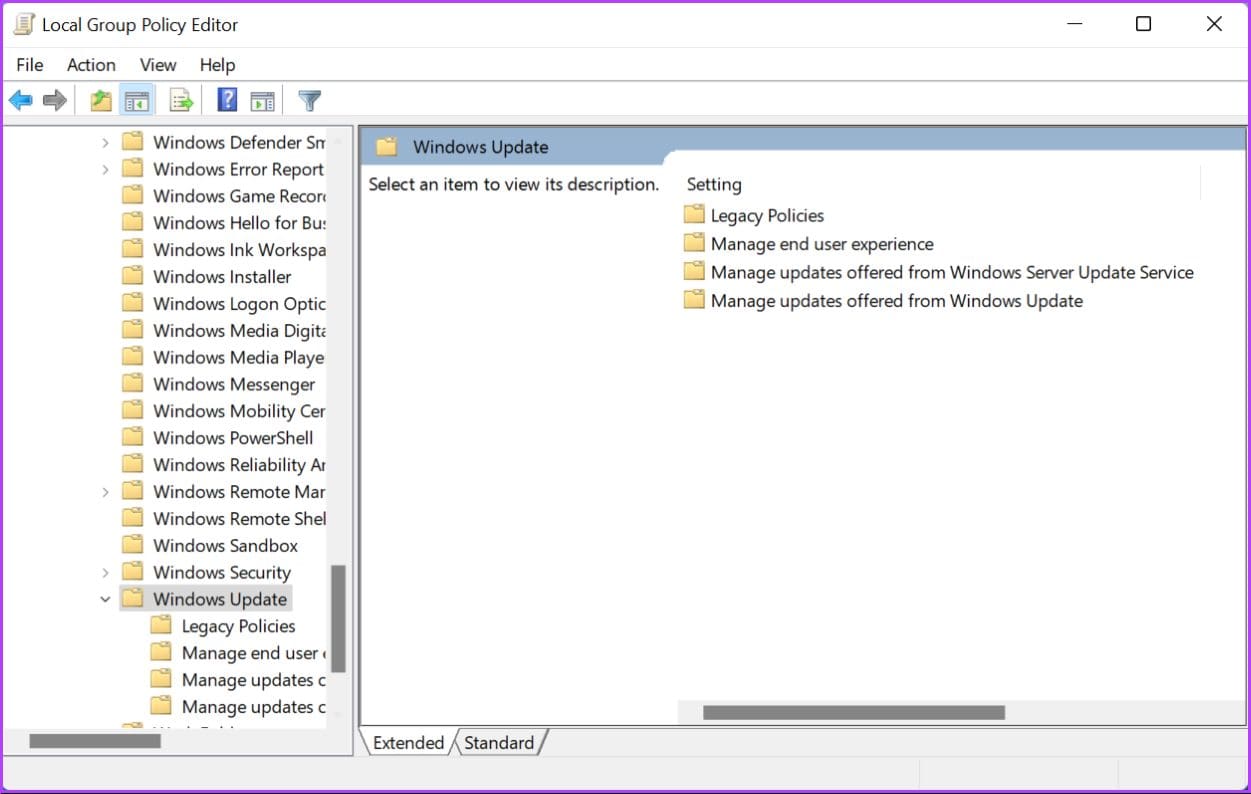Open the Action menu
Screen dimensions: 1251x794
coord(91,65)
